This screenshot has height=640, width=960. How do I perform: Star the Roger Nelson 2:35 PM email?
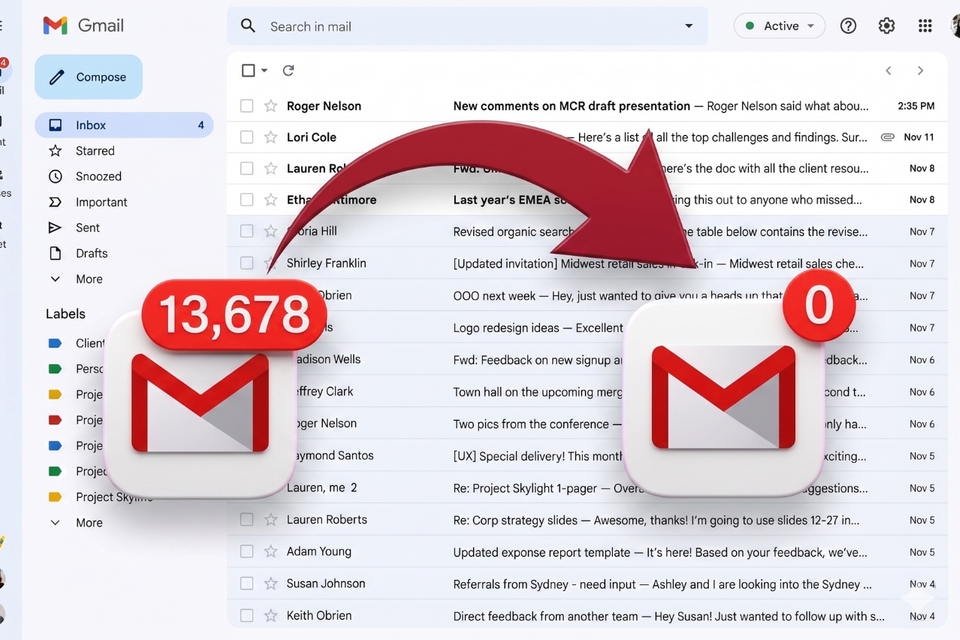click(x=271, y=106)
